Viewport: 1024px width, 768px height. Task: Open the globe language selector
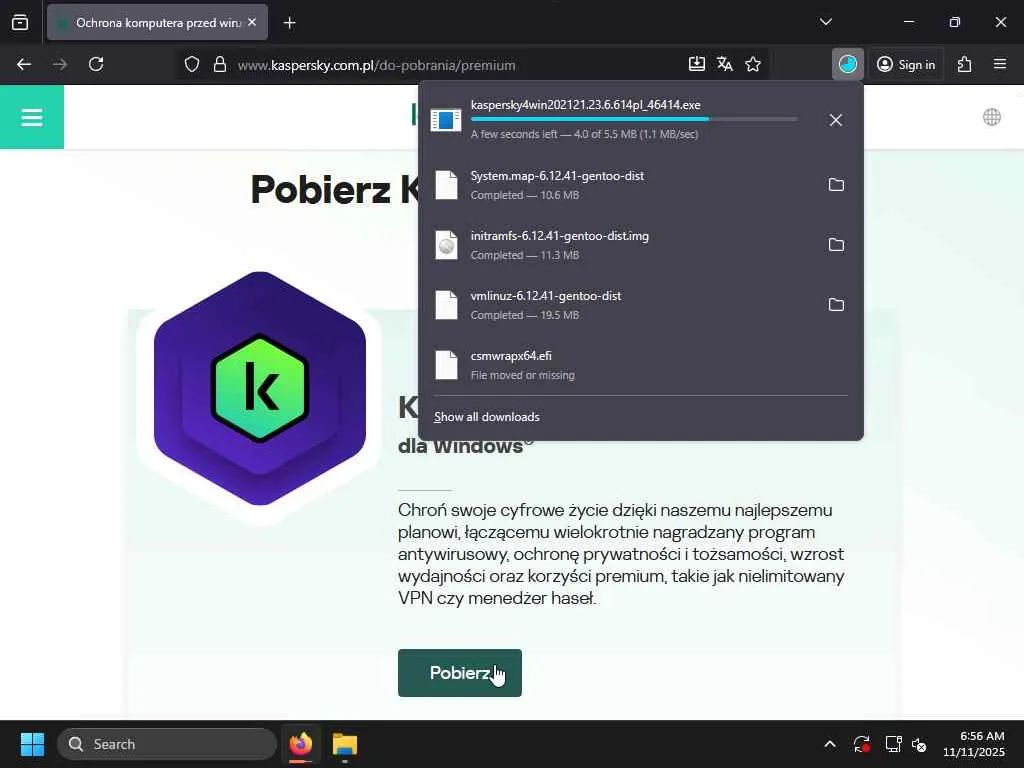pyautogui.click(x=991, y=117)
